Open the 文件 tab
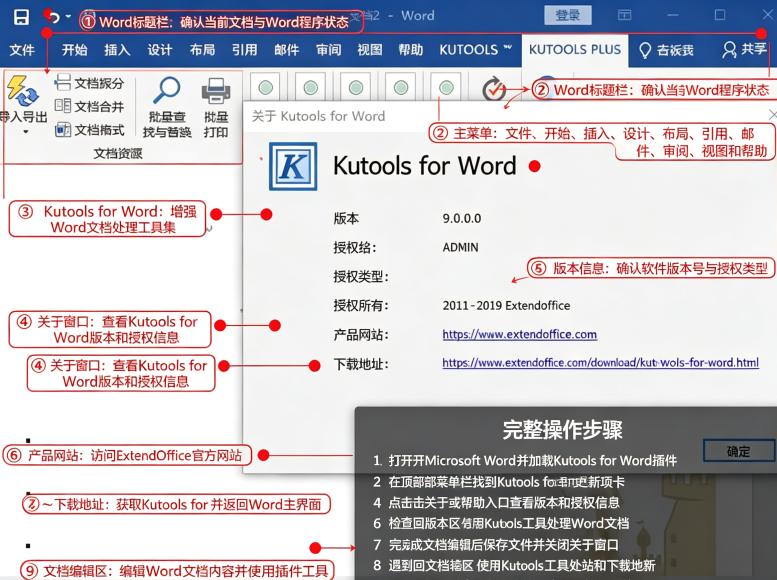The width and height of the screenshot is (777, 580). coord(22,50)
